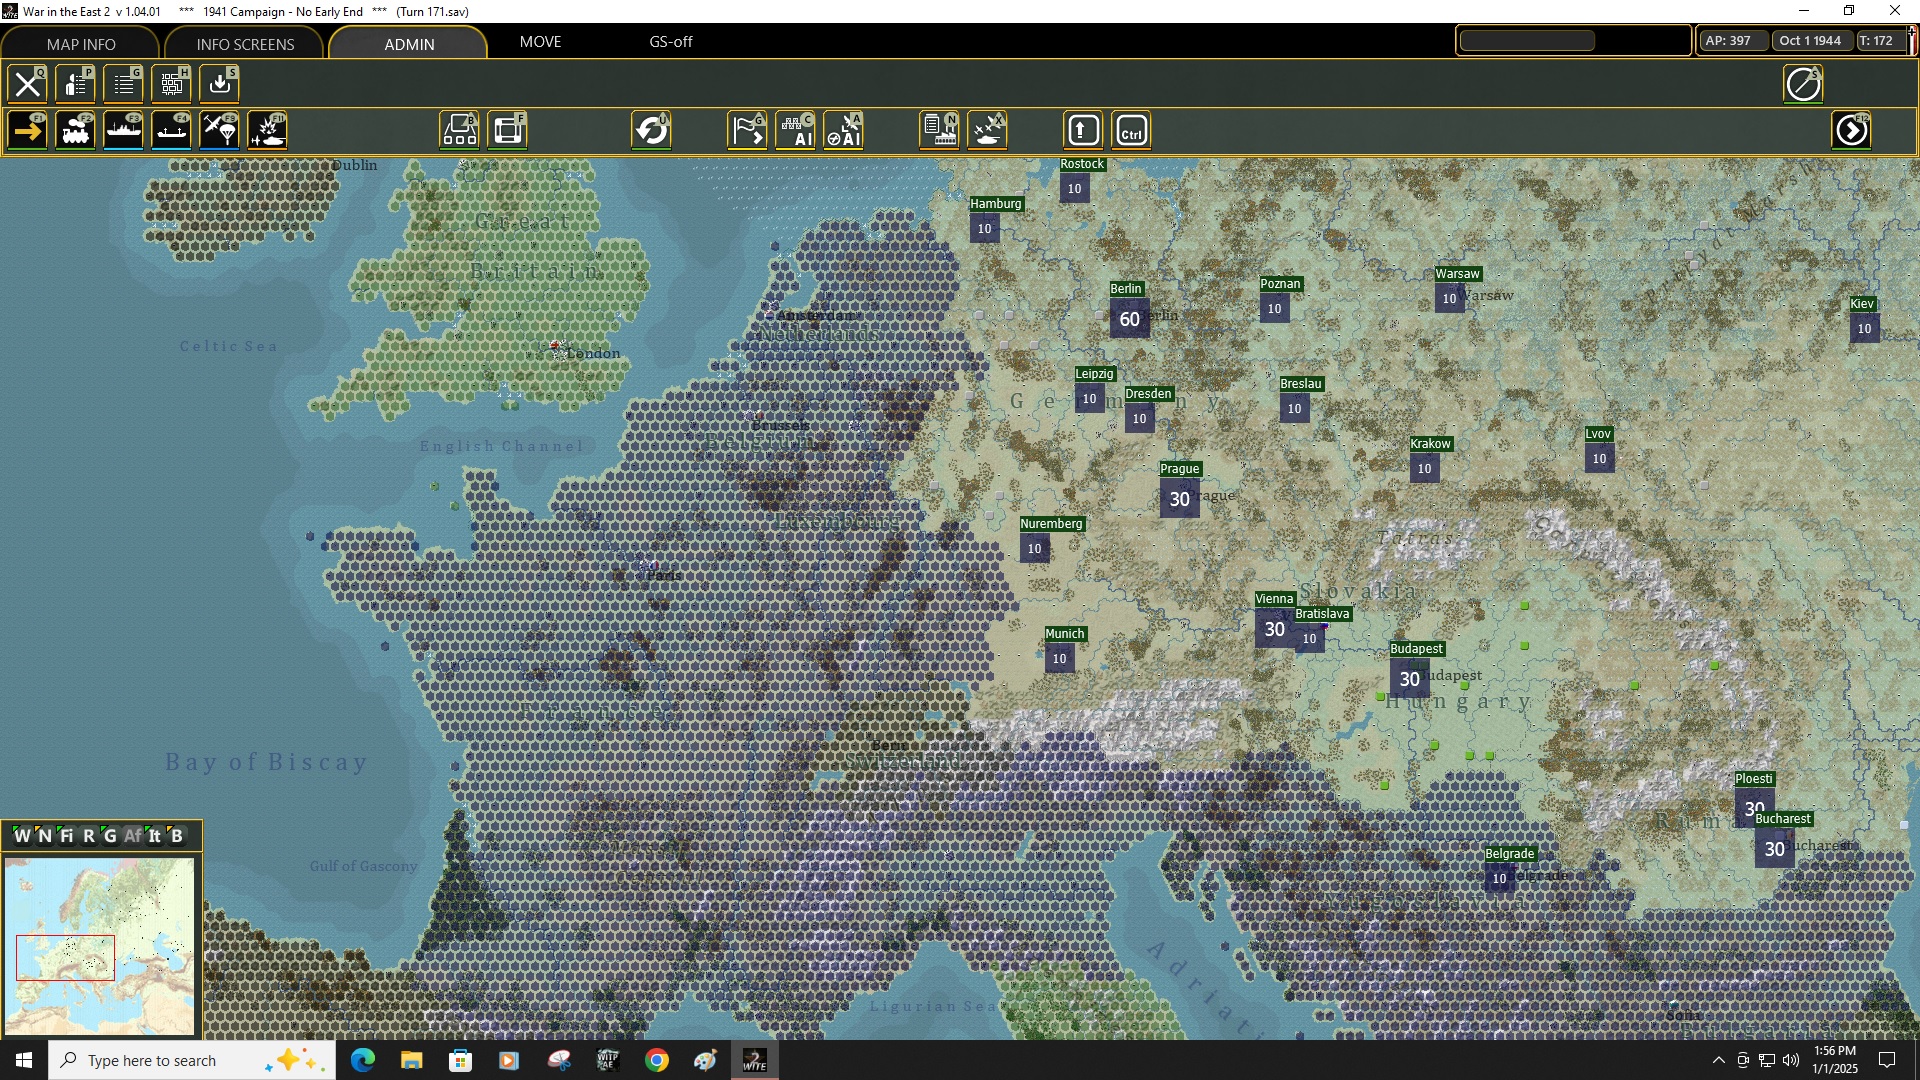Select the Munich city marker
This screenshot has width=1920, height=1080.
tap(1059, 658)
